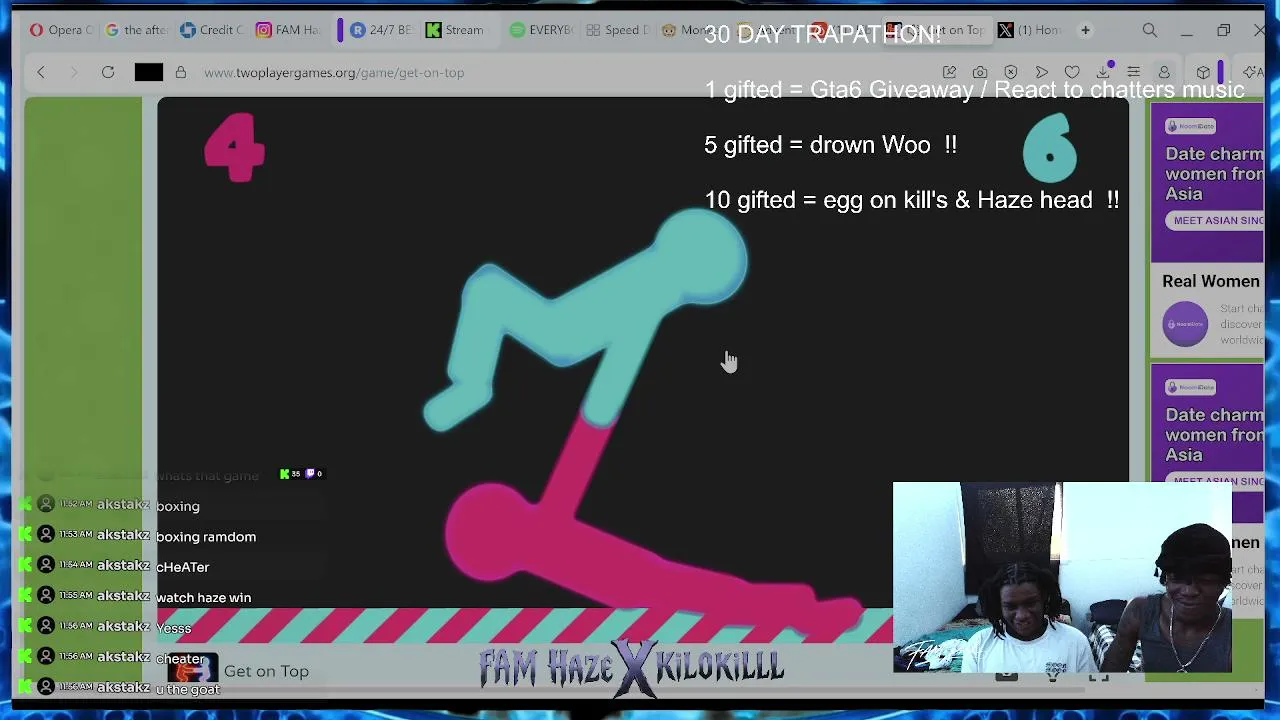Go back using the browser back arrow
The width and height of the screenshot is (1280, 720).
pyautogui.click(x=41, y=72)
